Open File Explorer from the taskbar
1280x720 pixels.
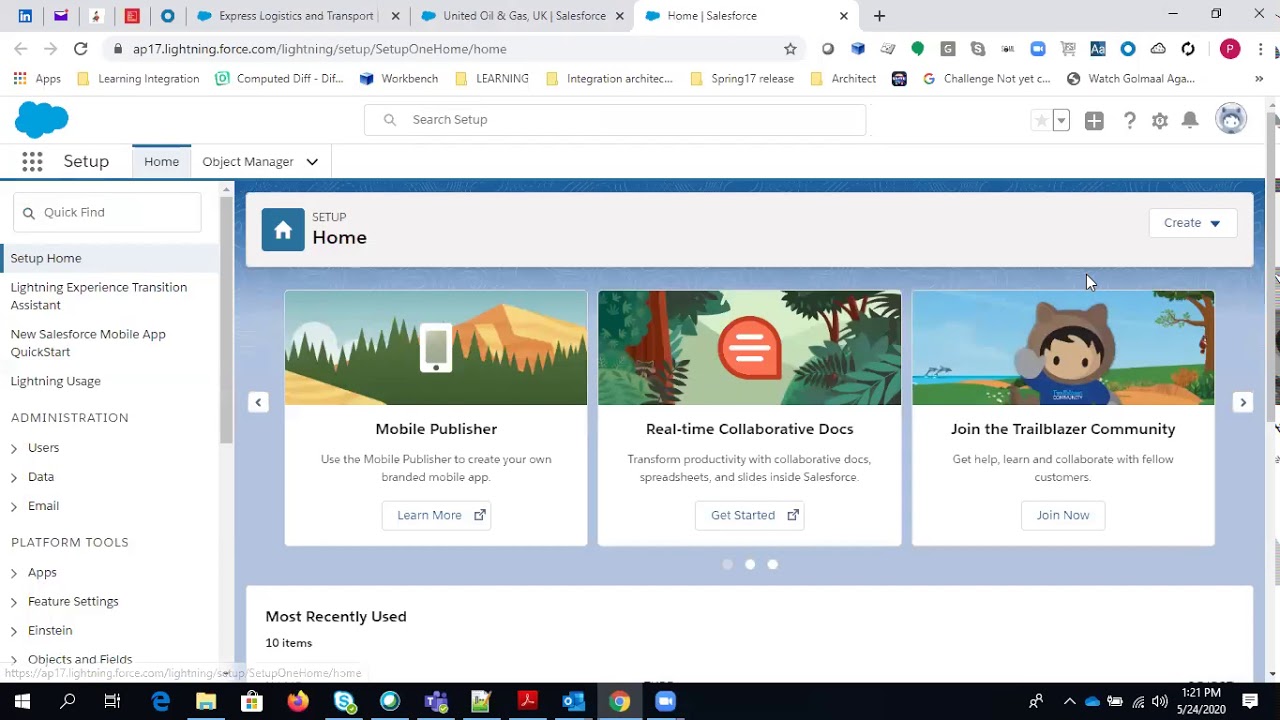(206, 701)
